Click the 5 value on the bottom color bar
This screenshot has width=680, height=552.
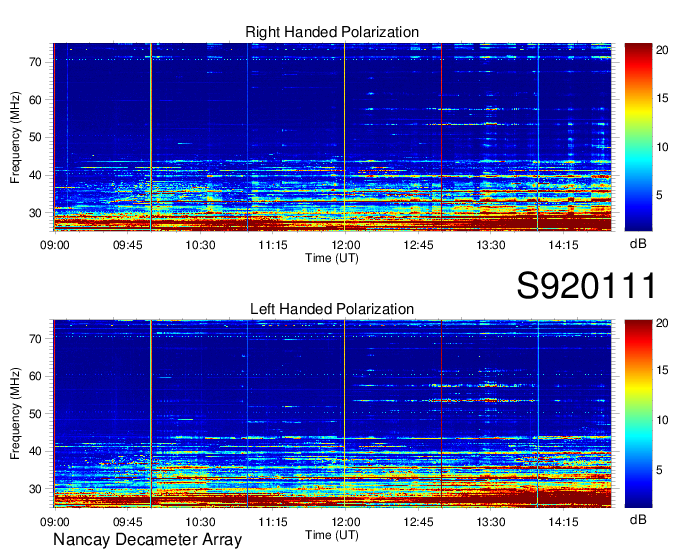[x=659, y=470]
